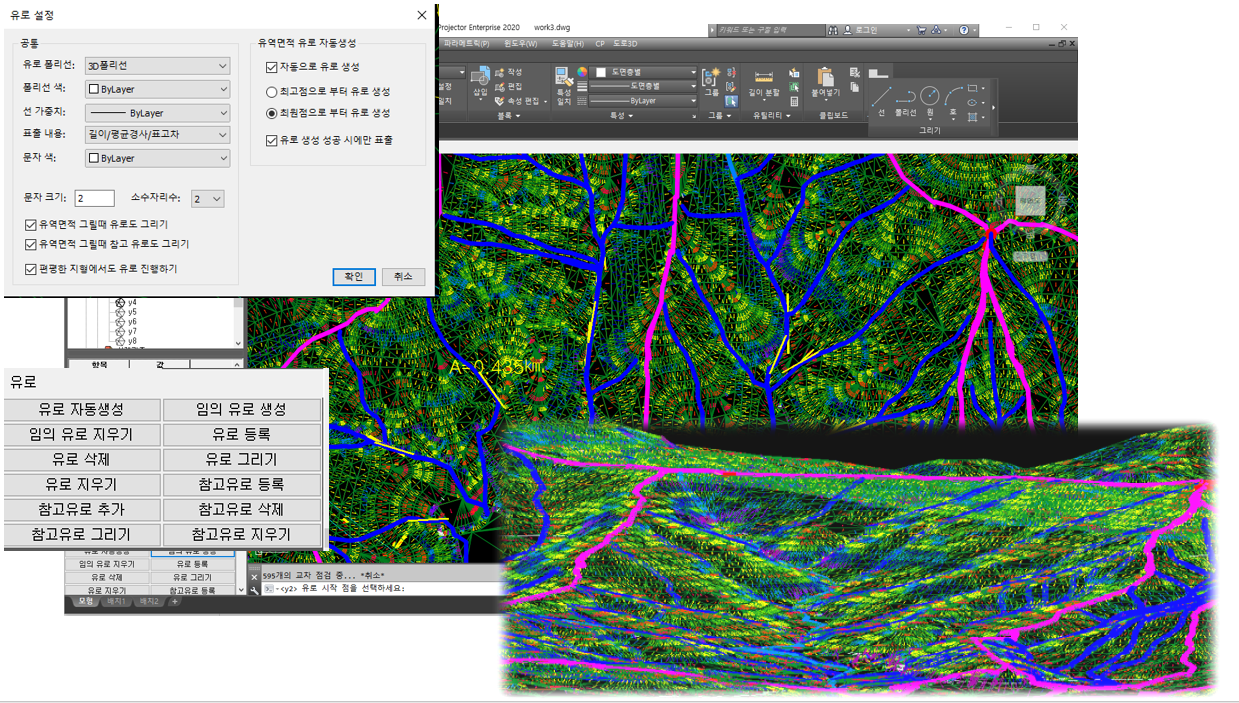Click the 붙여넣기 (paste) clipboard icon
1239x703 pixels.
click(x=825, y=77)
